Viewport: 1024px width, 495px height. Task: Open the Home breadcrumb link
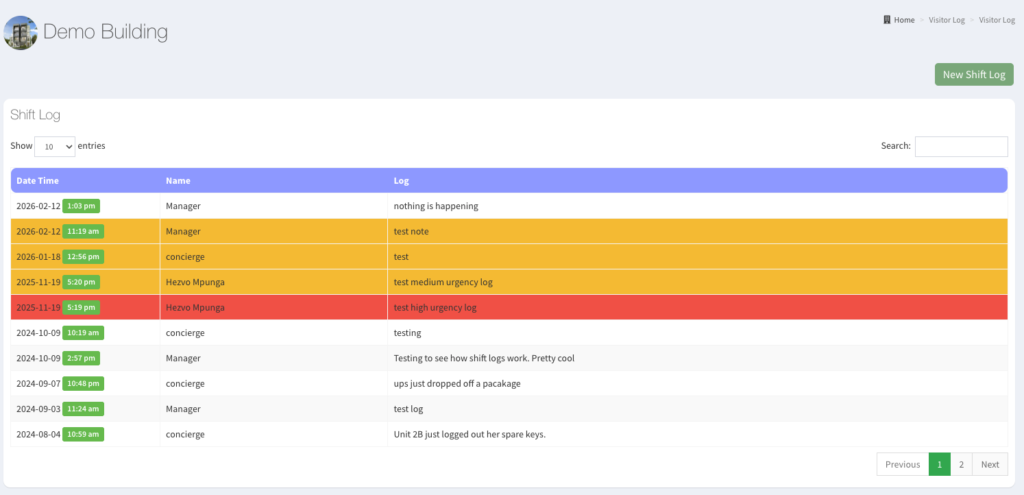[x=904, y=20]
